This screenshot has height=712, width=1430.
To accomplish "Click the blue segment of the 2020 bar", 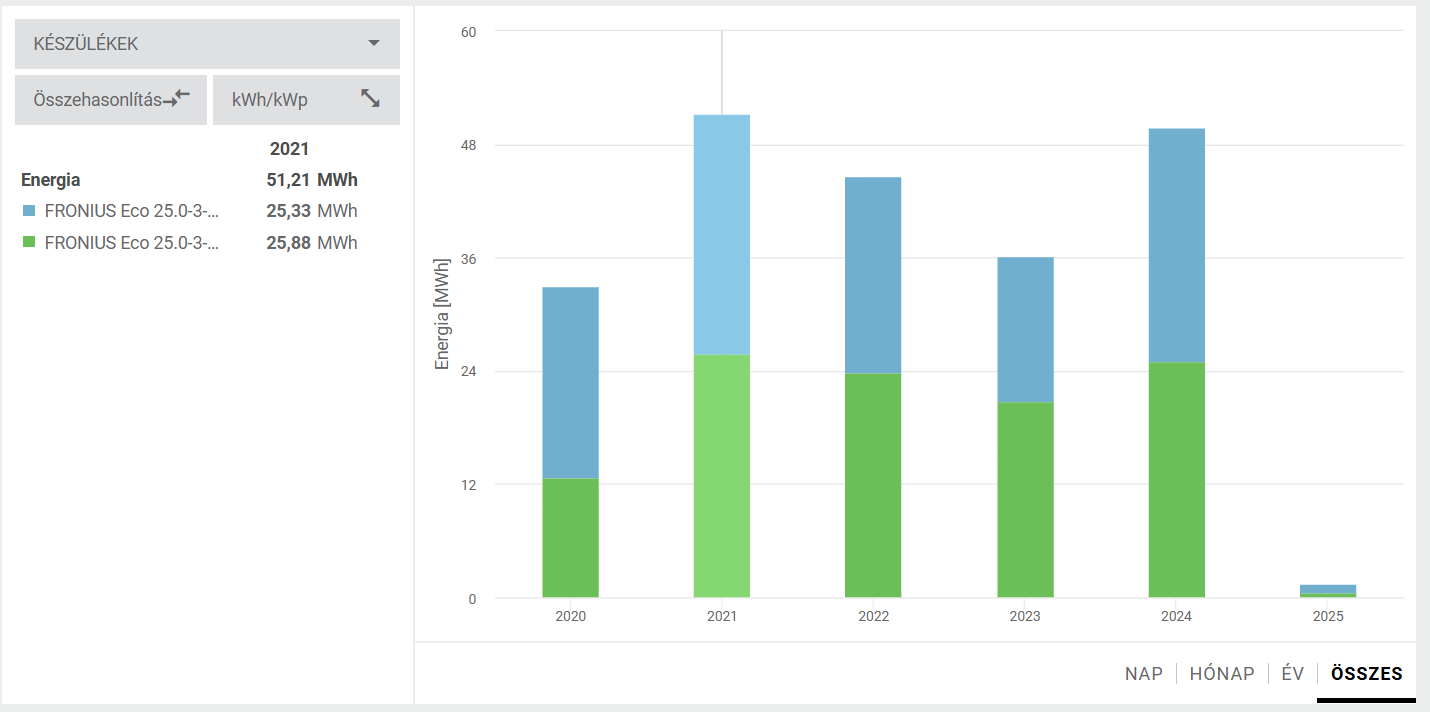I will tap(570, 382).
